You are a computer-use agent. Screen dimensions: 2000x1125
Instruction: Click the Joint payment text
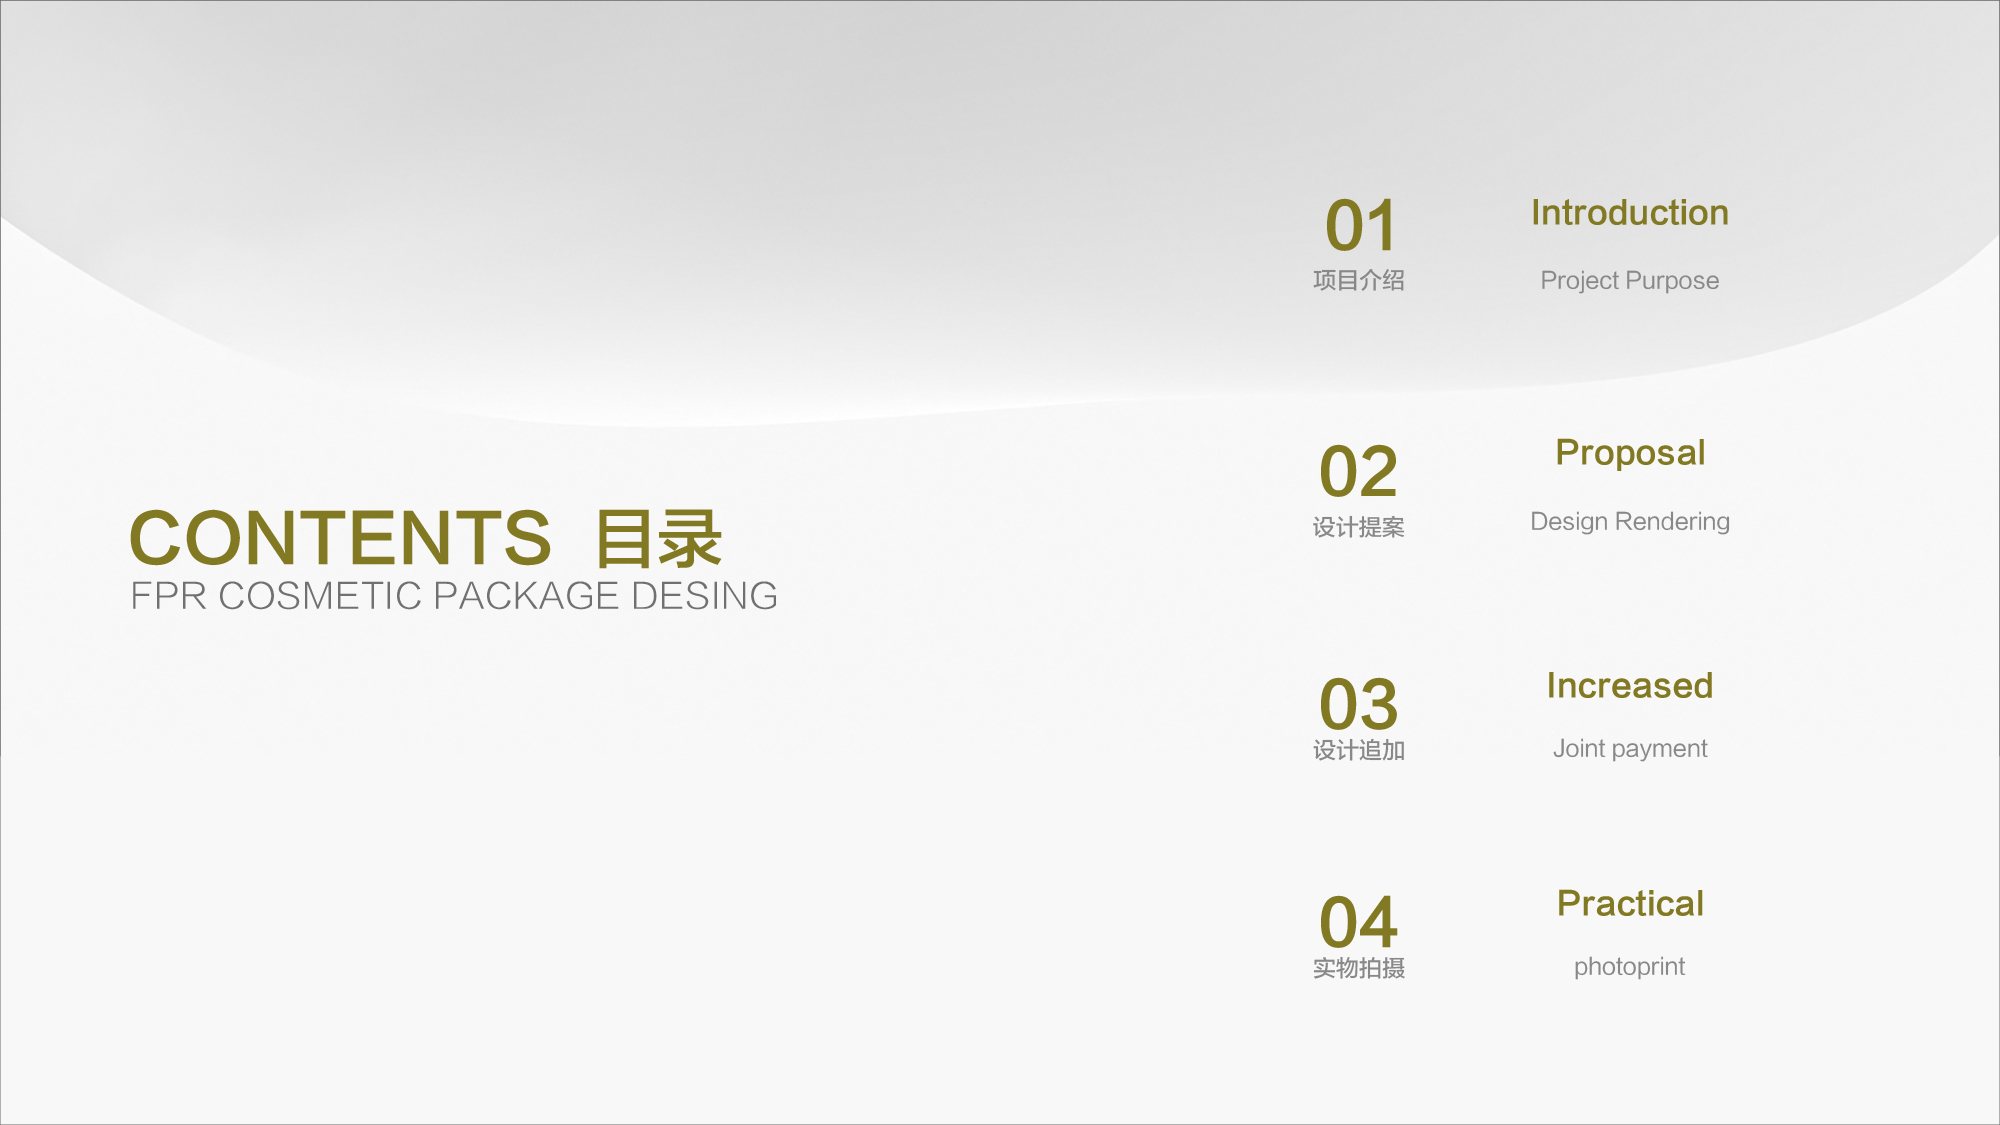[1630, 749]
